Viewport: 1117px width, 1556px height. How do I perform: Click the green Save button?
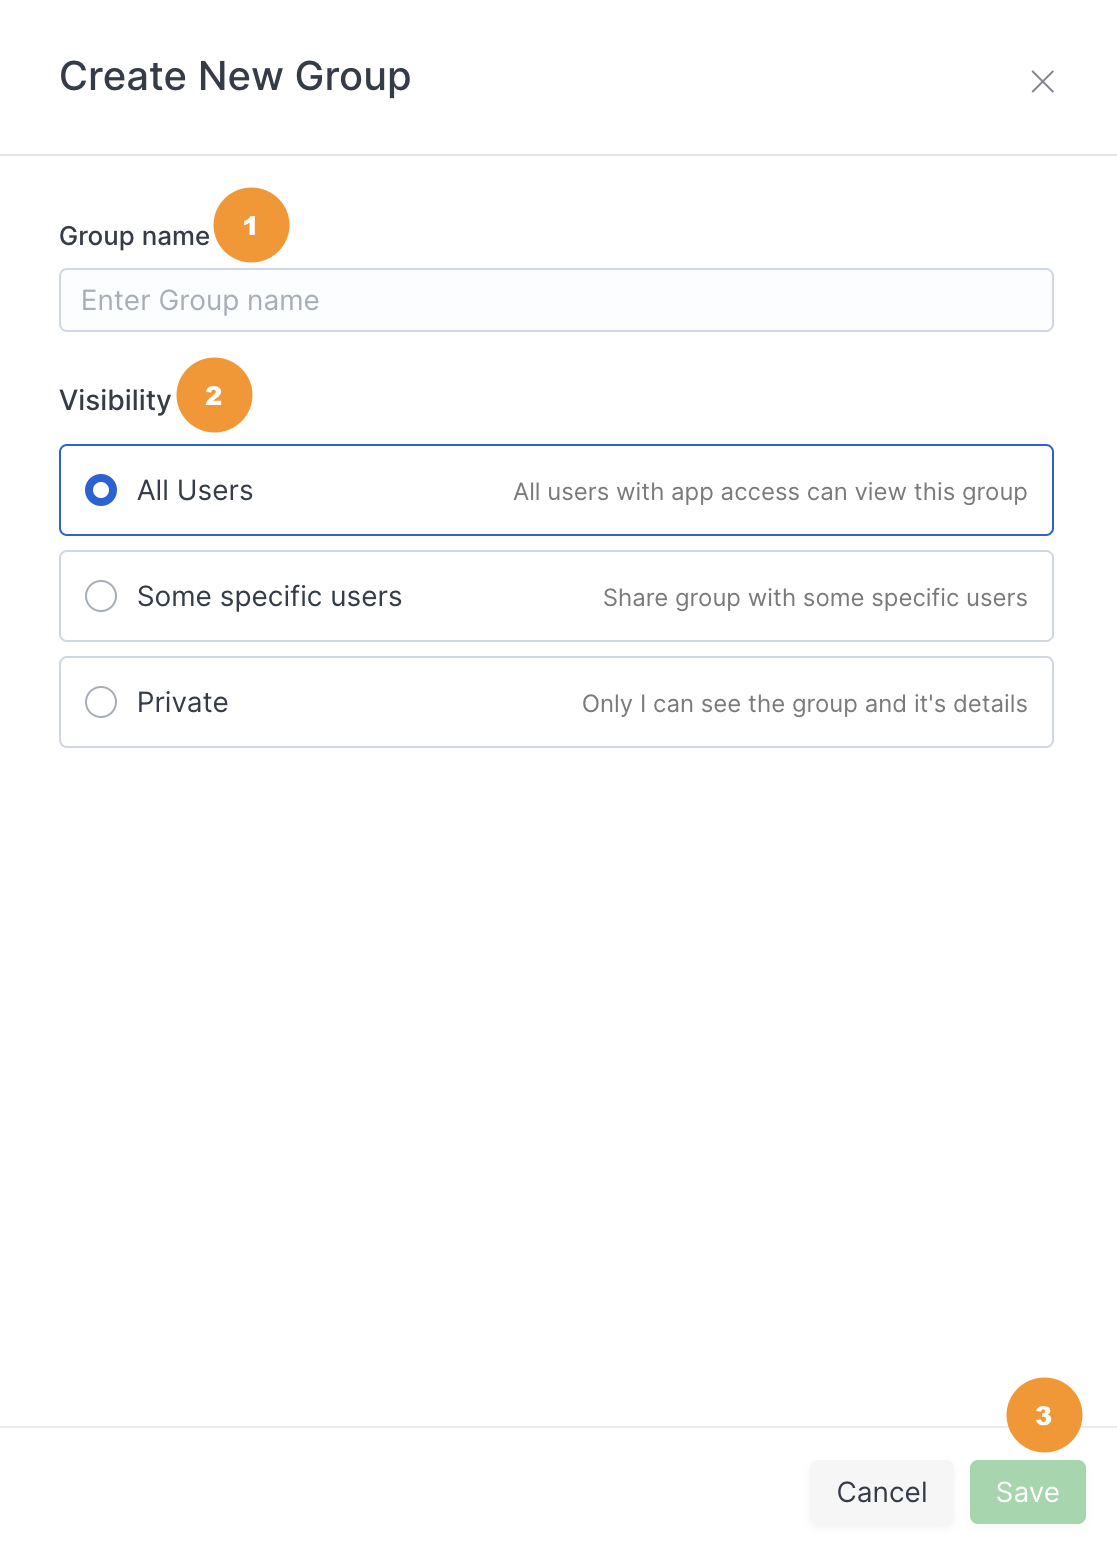click(x=1028, y=1492)
